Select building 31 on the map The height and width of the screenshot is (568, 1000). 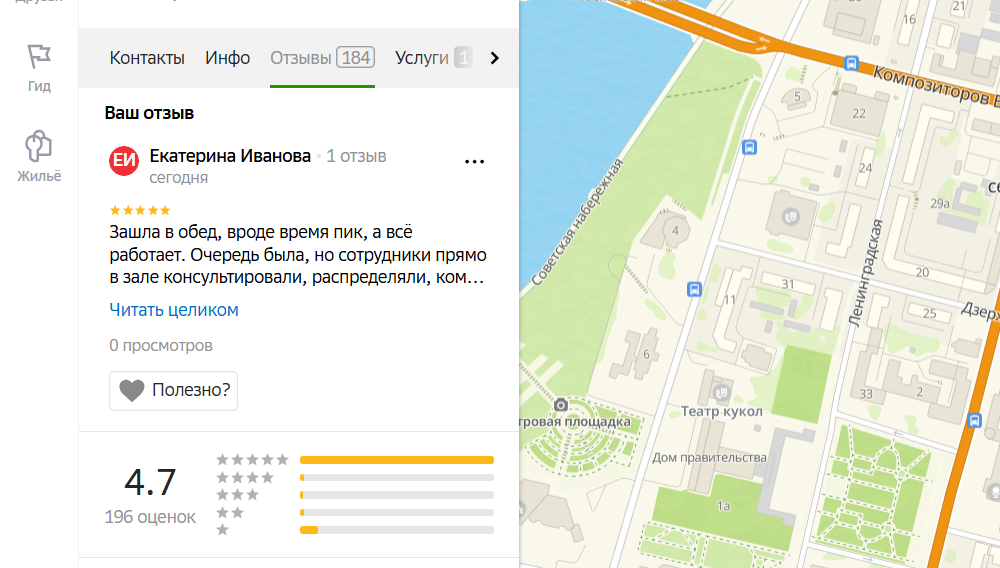coord(788,284)
